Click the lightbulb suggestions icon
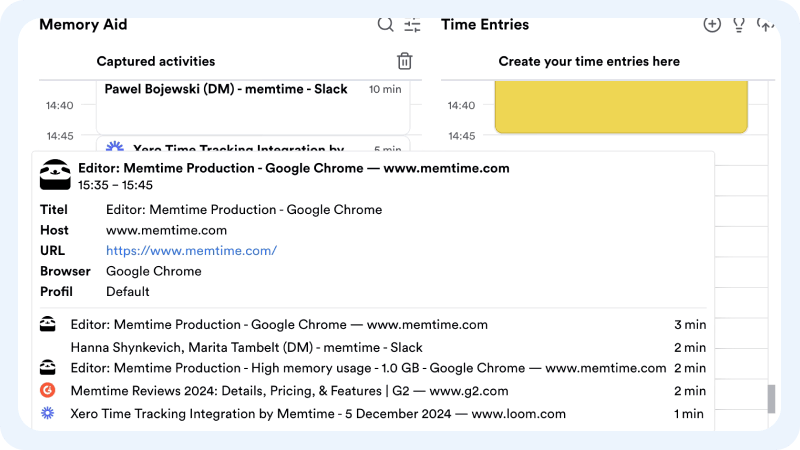Image resolution: width=800 pixels, height=450 pixels. pyautogui.click(x=739, y=25)
